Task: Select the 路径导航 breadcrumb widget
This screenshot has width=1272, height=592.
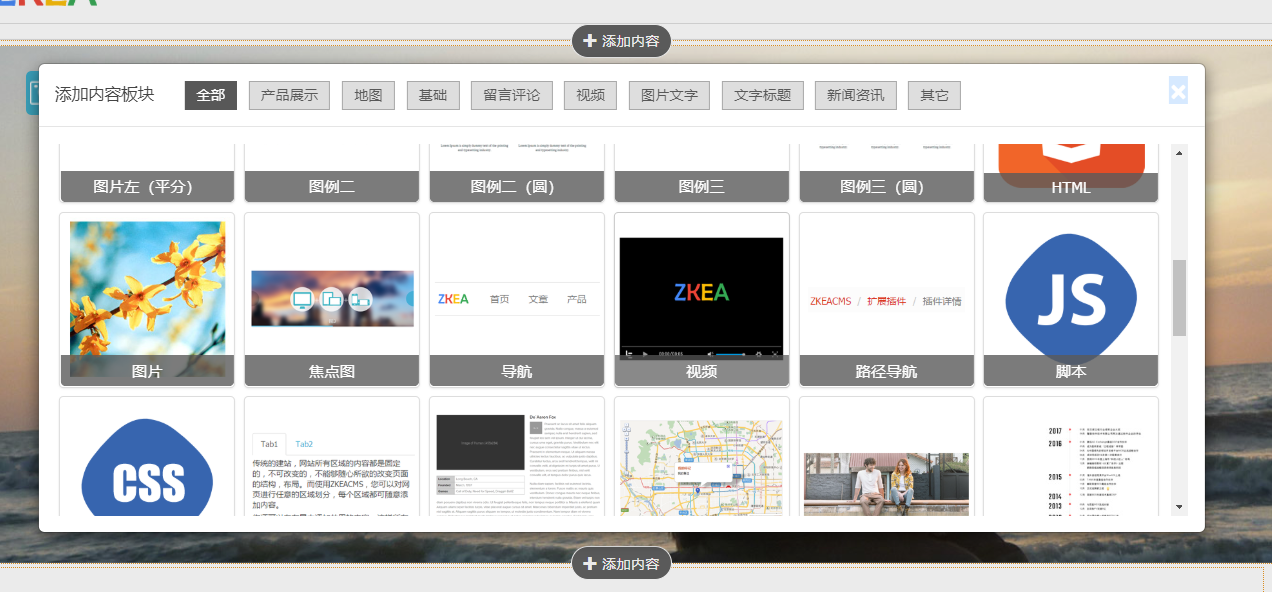Action: click(887, 299)
